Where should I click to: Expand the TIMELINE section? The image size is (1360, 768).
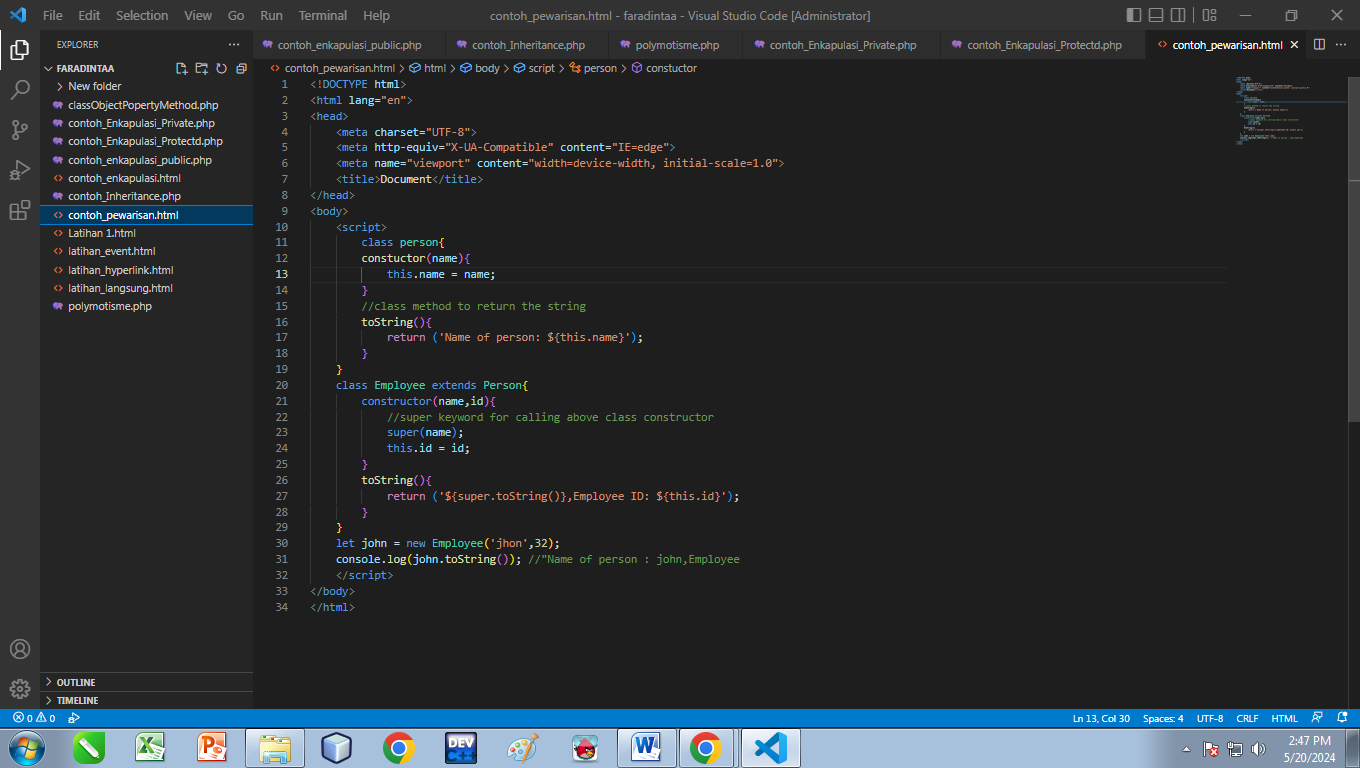[x=146, y=700]
